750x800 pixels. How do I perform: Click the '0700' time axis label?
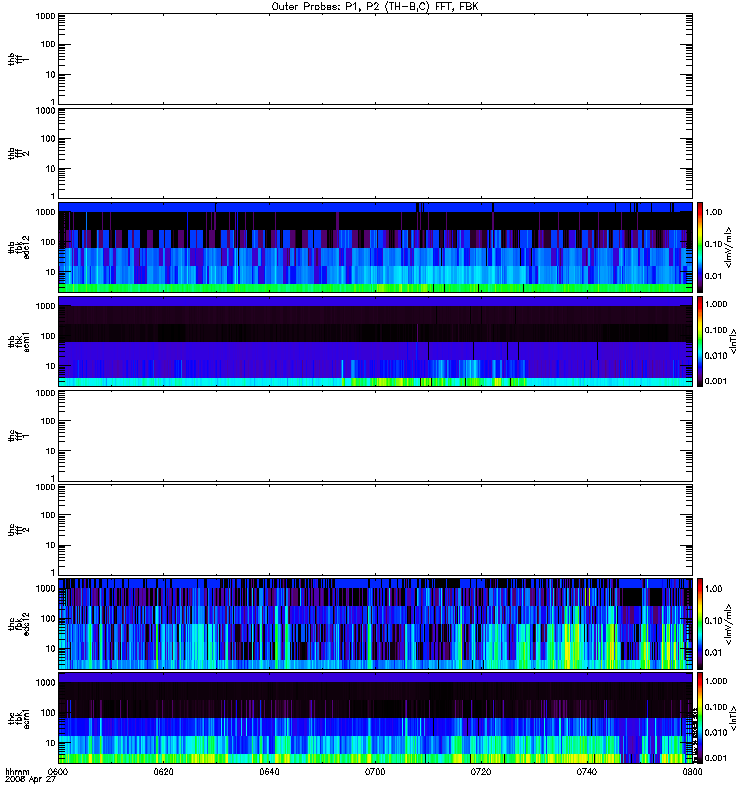(x=375, y=771)
